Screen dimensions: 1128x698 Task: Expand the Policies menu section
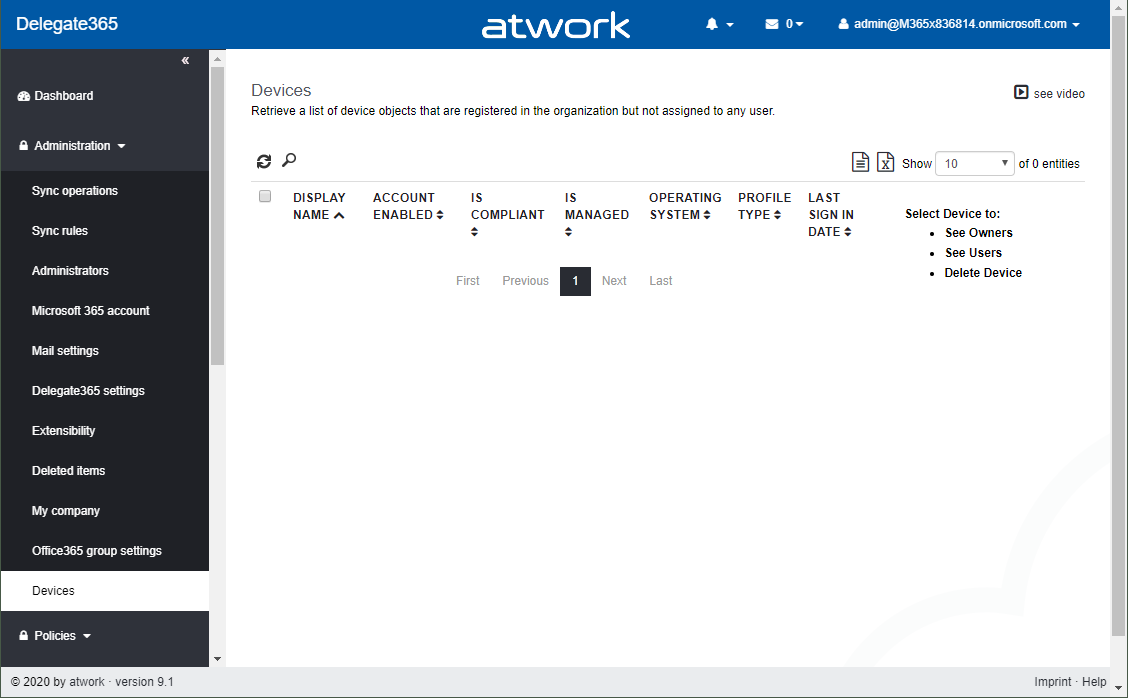coord(87,636)
